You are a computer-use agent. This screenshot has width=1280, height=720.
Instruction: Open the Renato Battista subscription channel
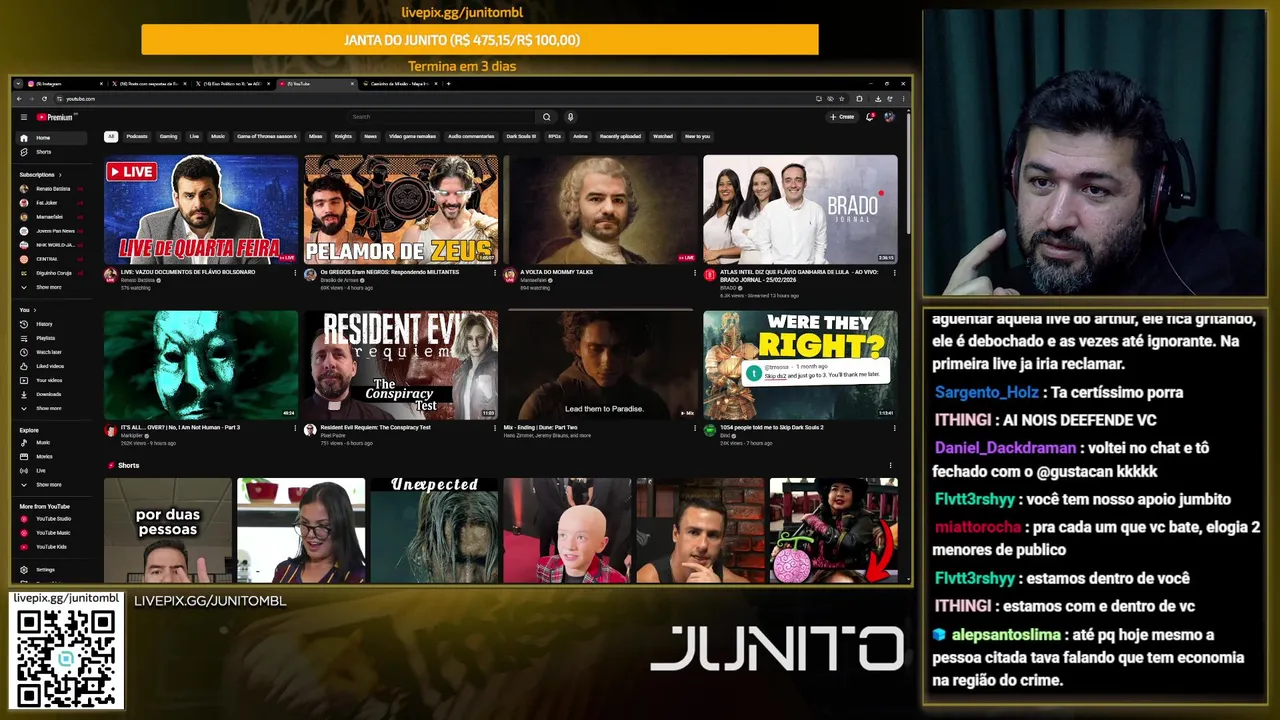52,189
